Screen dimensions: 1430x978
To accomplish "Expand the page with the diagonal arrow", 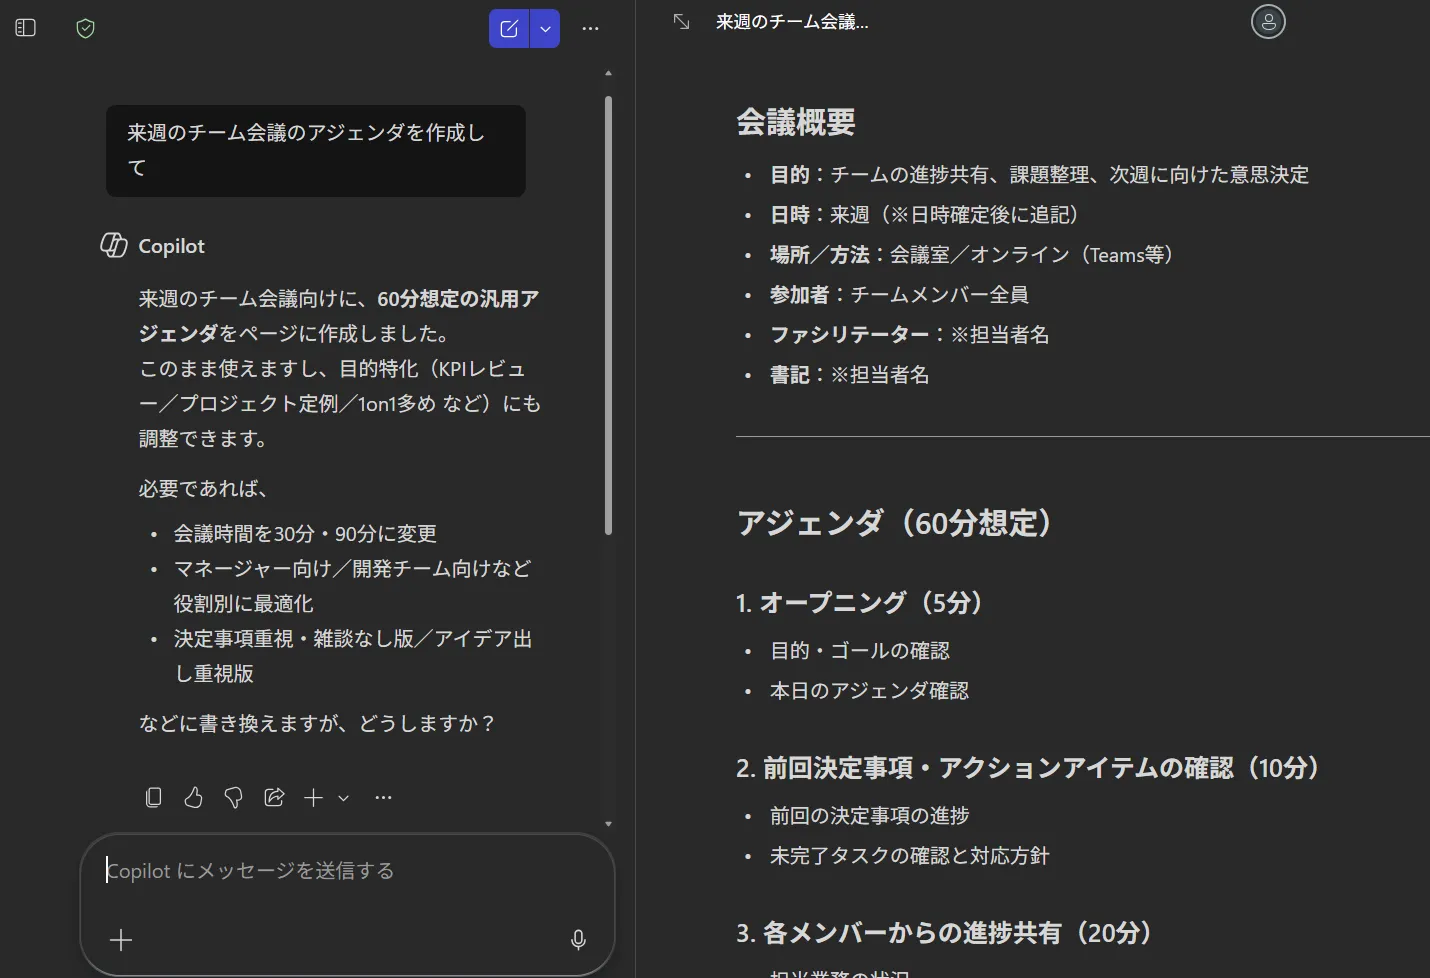I will click(x=681, y=21).
